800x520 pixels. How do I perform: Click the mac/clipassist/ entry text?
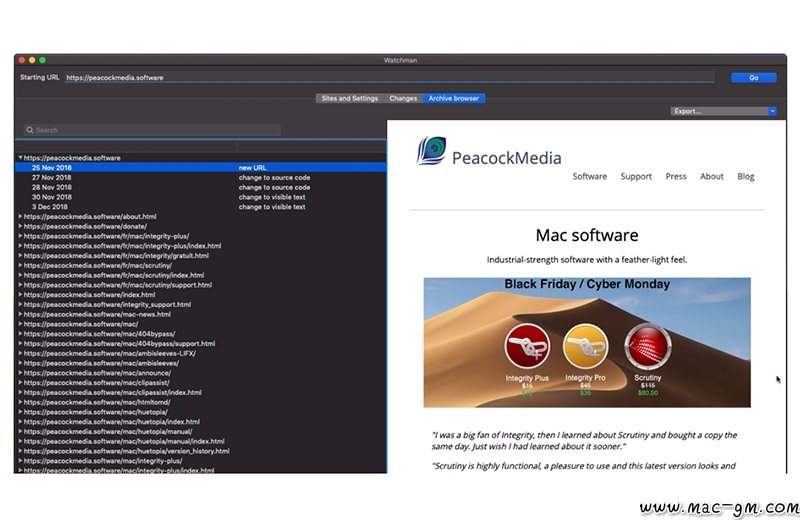pos(96,383)
